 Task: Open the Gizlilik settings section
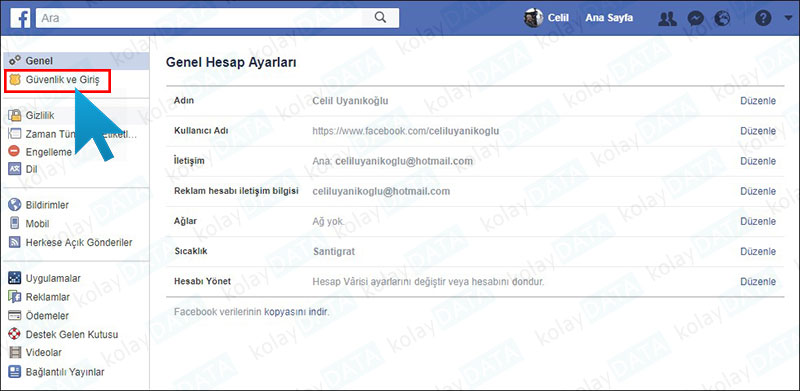(x=40, y=116)
